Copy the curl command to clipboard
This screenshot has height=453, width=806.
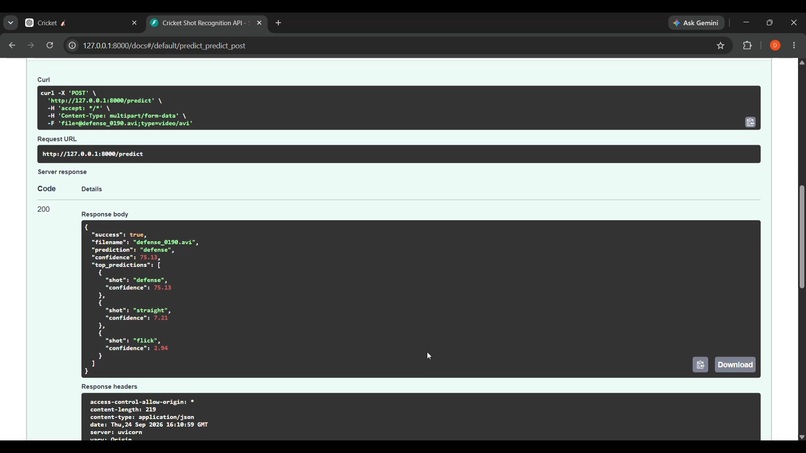point(750,122)
